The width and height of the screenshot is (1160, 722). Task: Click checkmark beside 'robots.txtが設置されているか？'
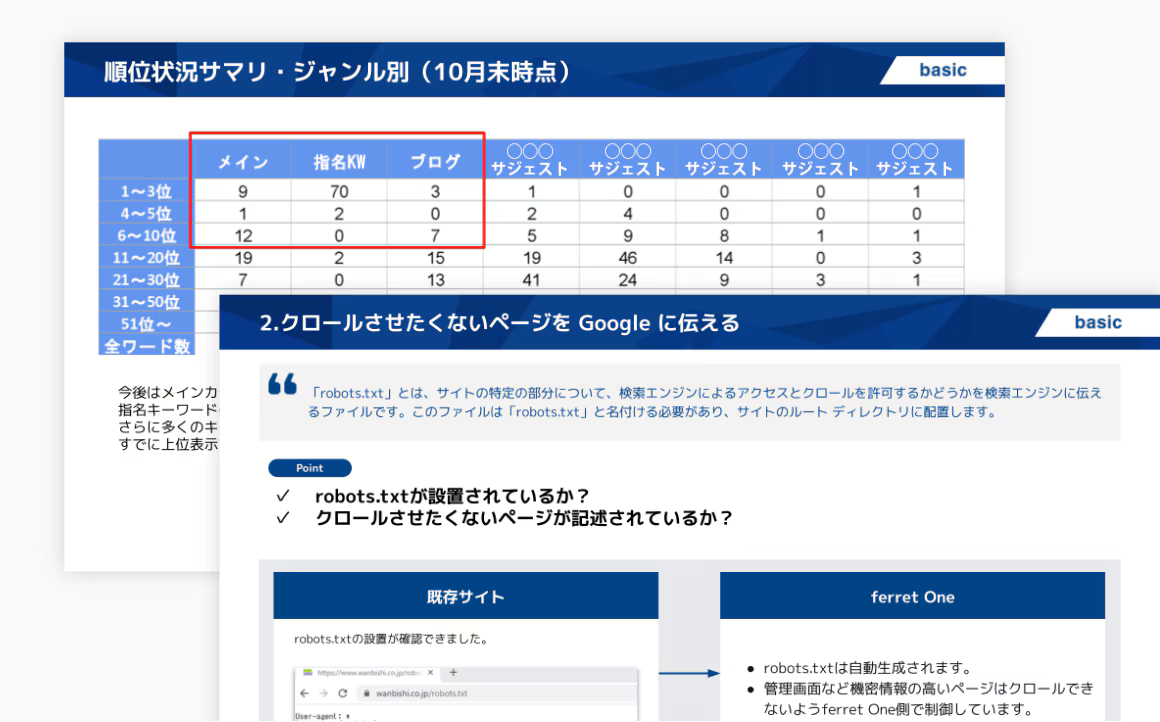[283, 496]
